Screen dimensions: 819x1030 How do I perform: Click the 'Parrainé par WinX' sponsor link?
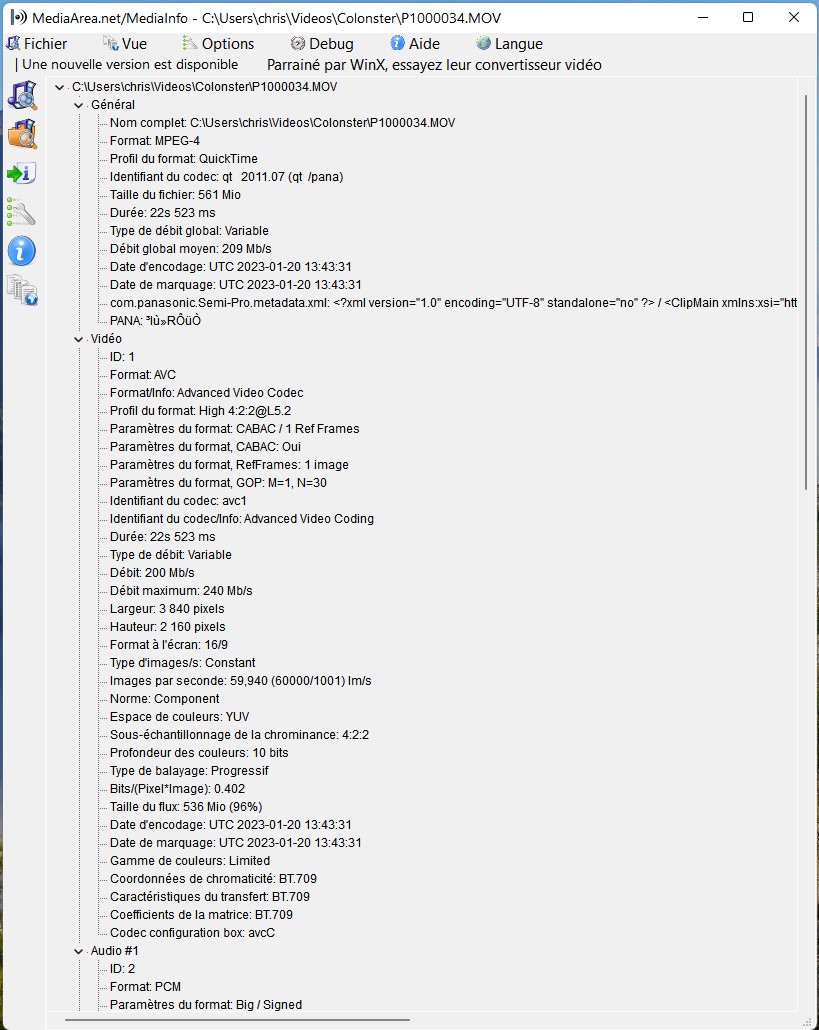click(x=434, y=65)
